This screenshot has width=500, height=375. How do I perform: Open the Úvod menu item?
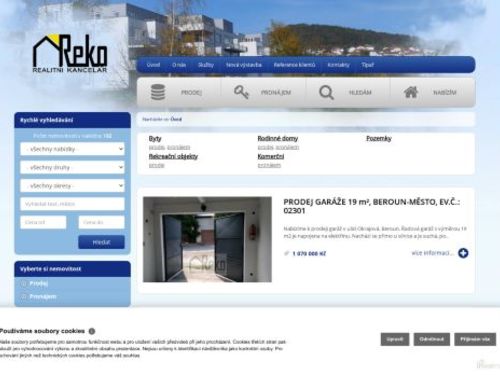click(x=153, y=65)
